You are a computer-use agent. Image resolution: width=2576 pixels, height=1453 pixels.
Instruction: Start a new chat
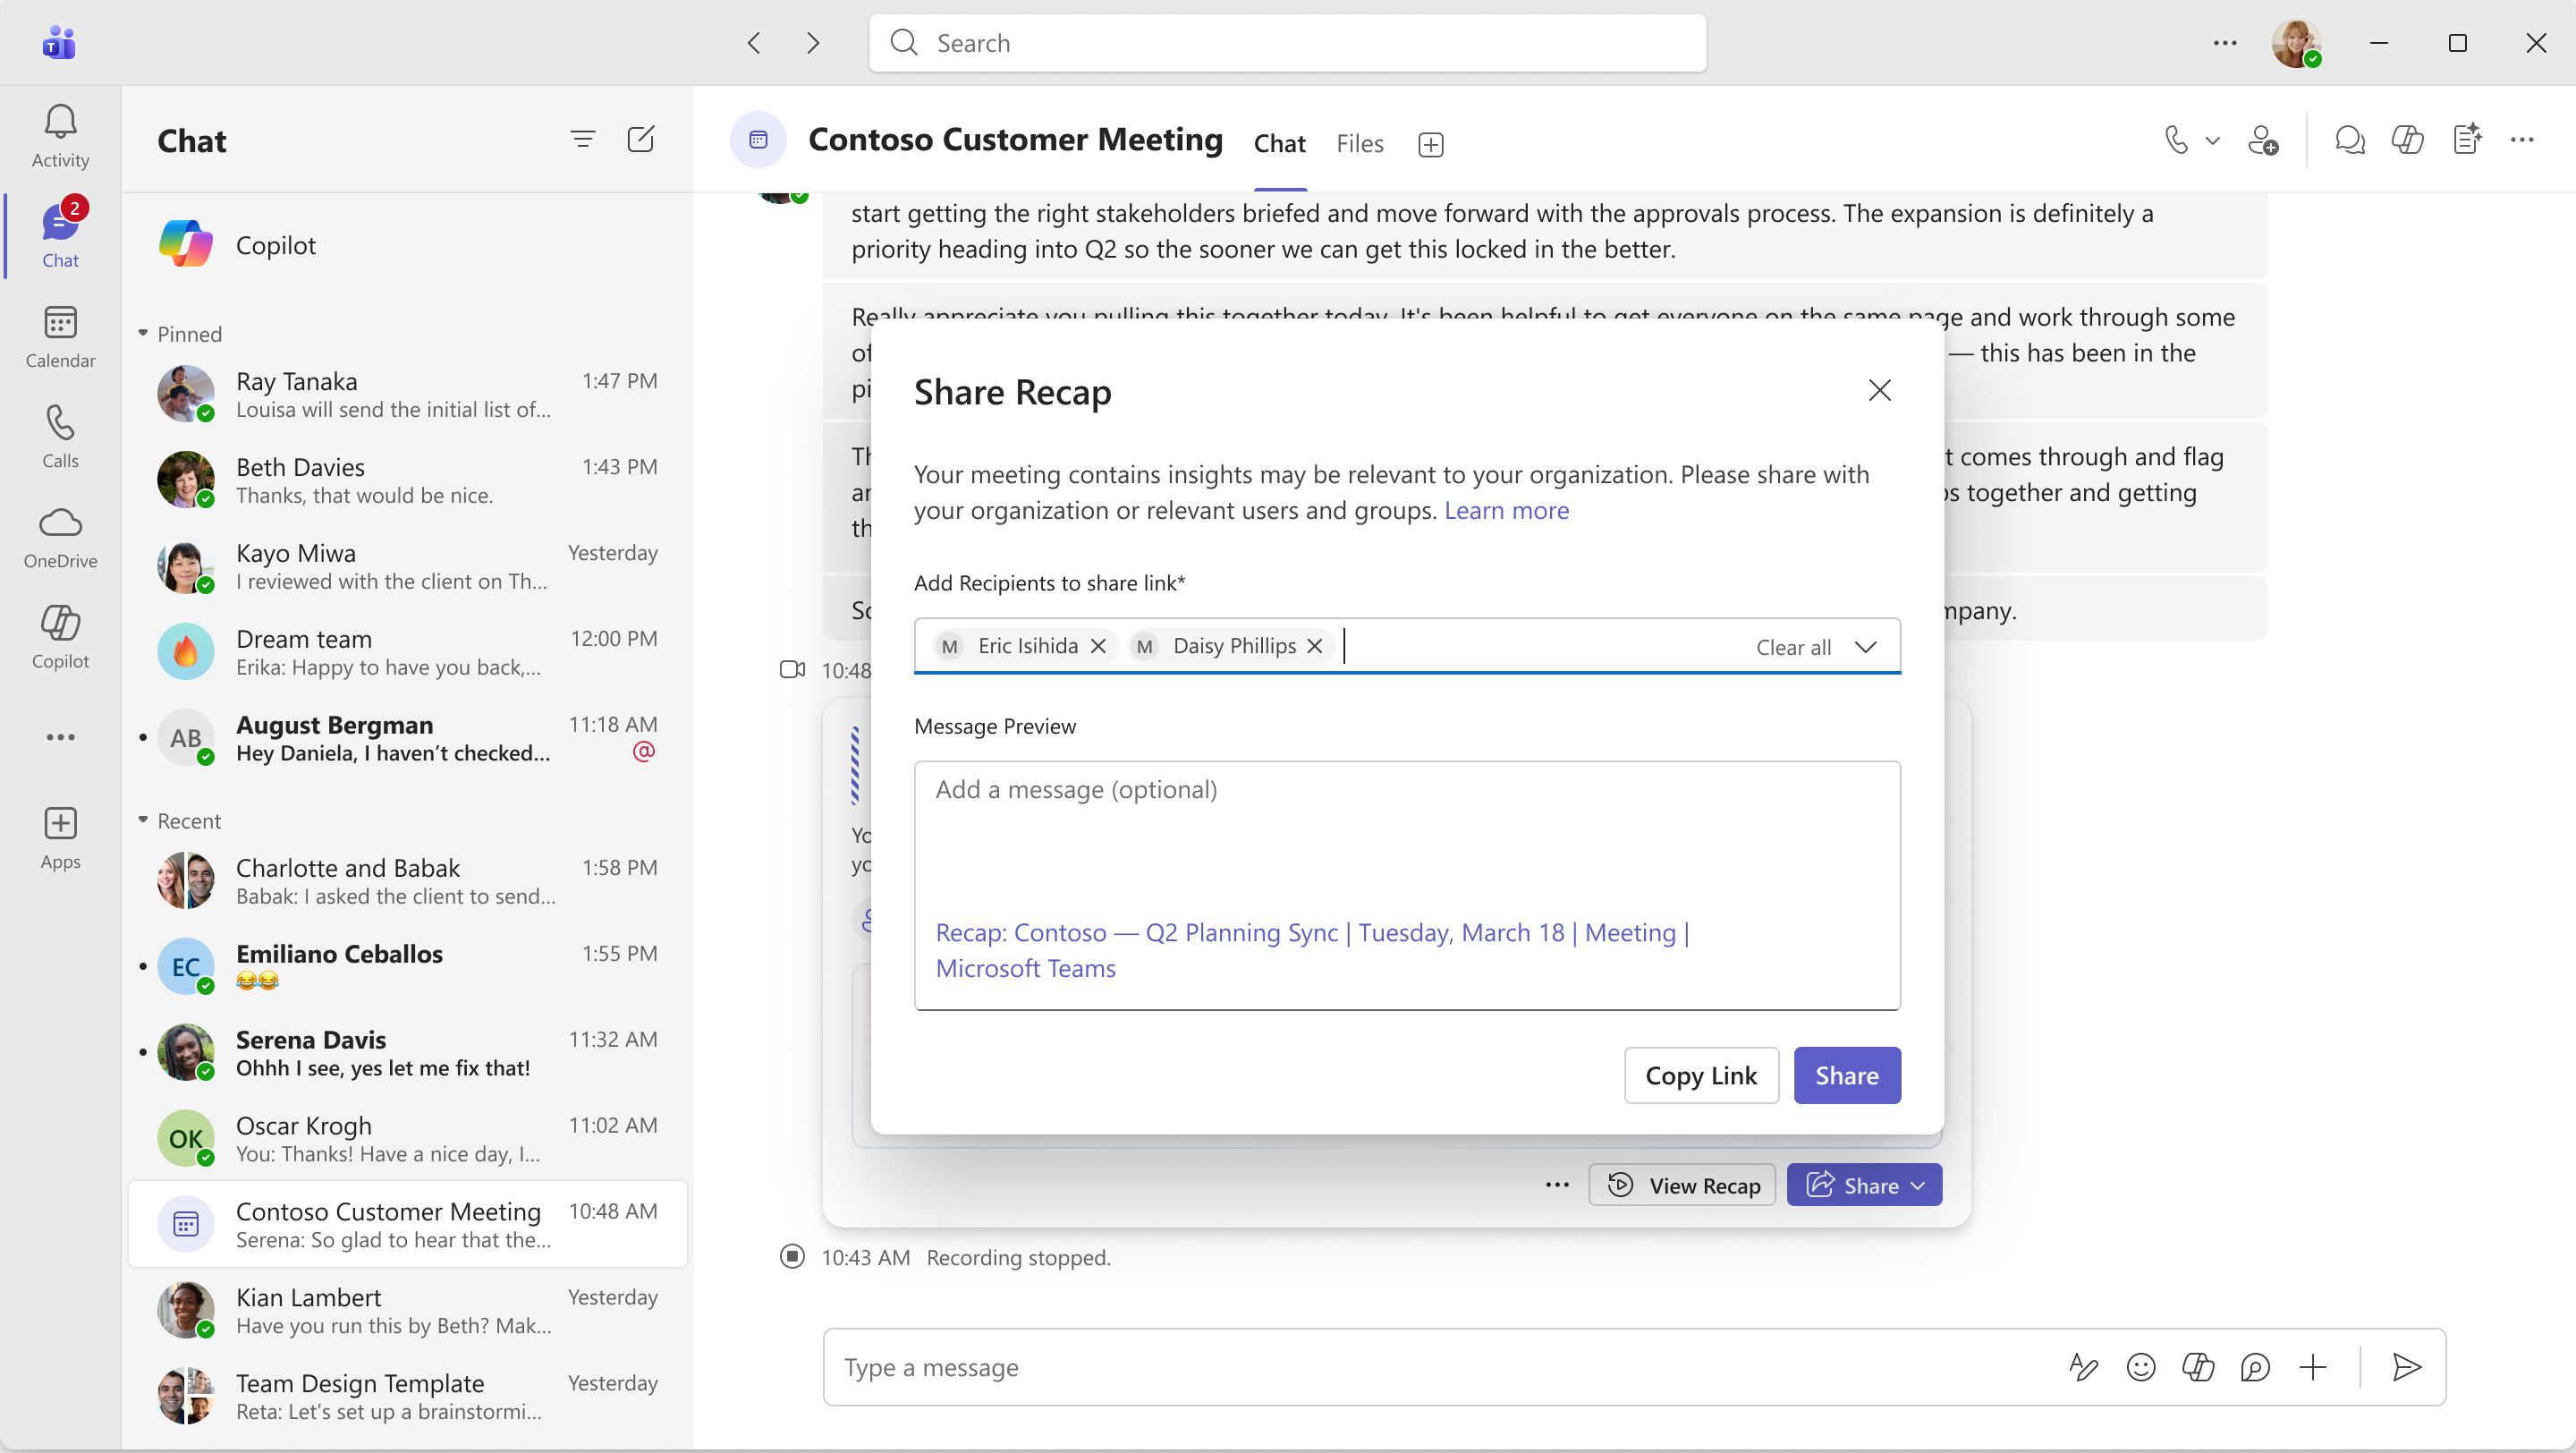pos(641,139)
